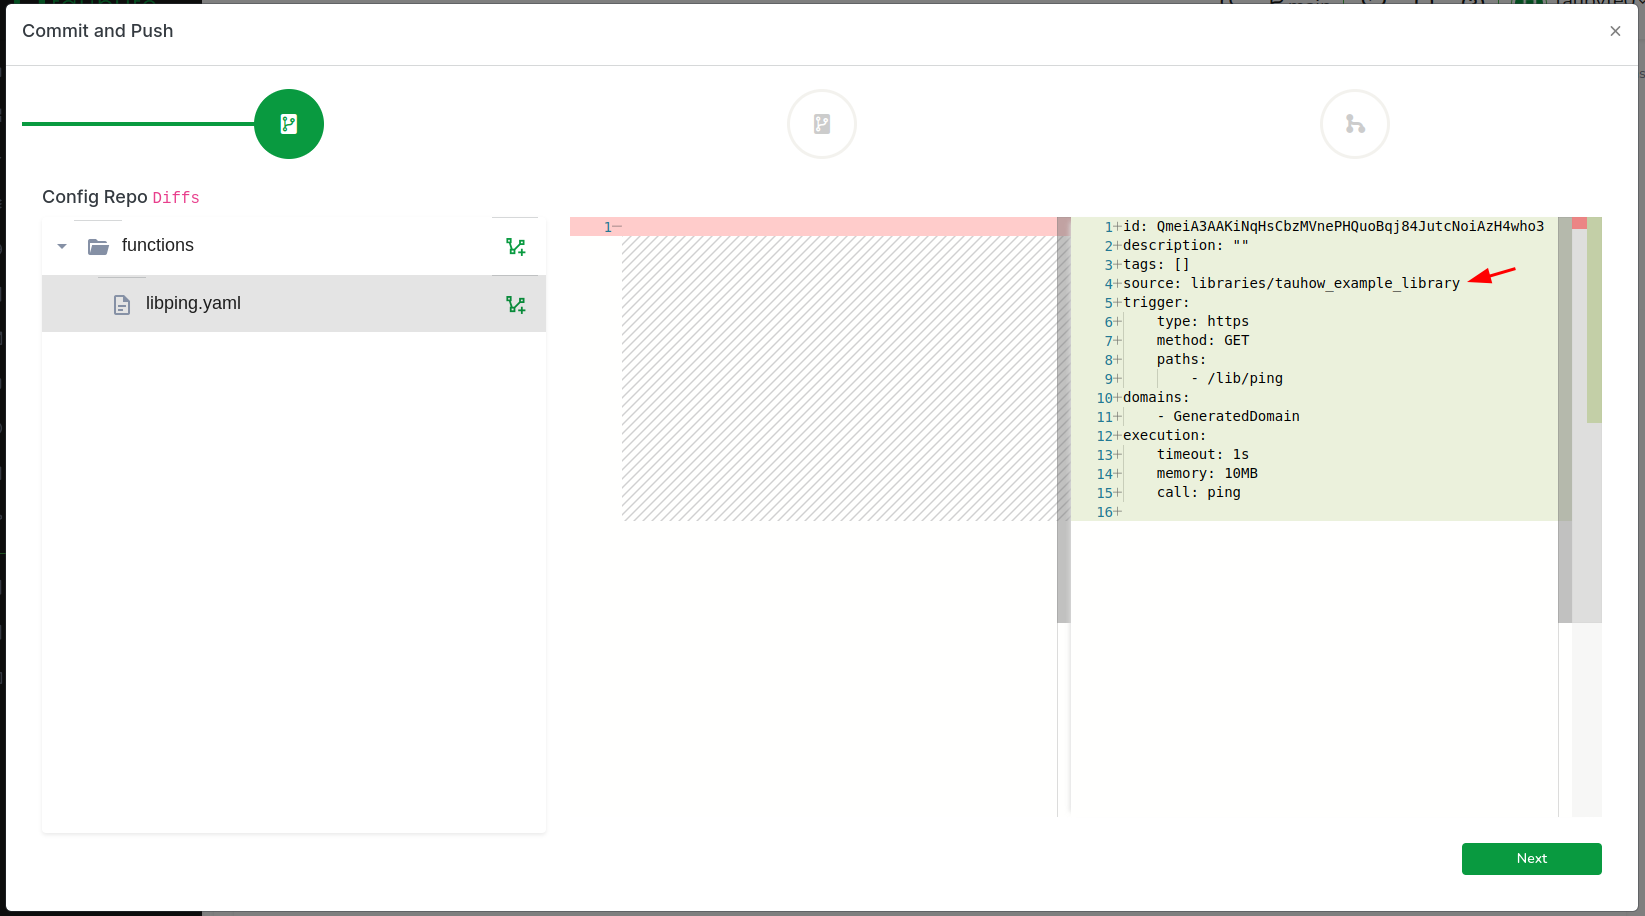Select the libping.yaml file entry
Viewport: 1645px width, 916px height.
pyautogui.click(x=193, y=304)
